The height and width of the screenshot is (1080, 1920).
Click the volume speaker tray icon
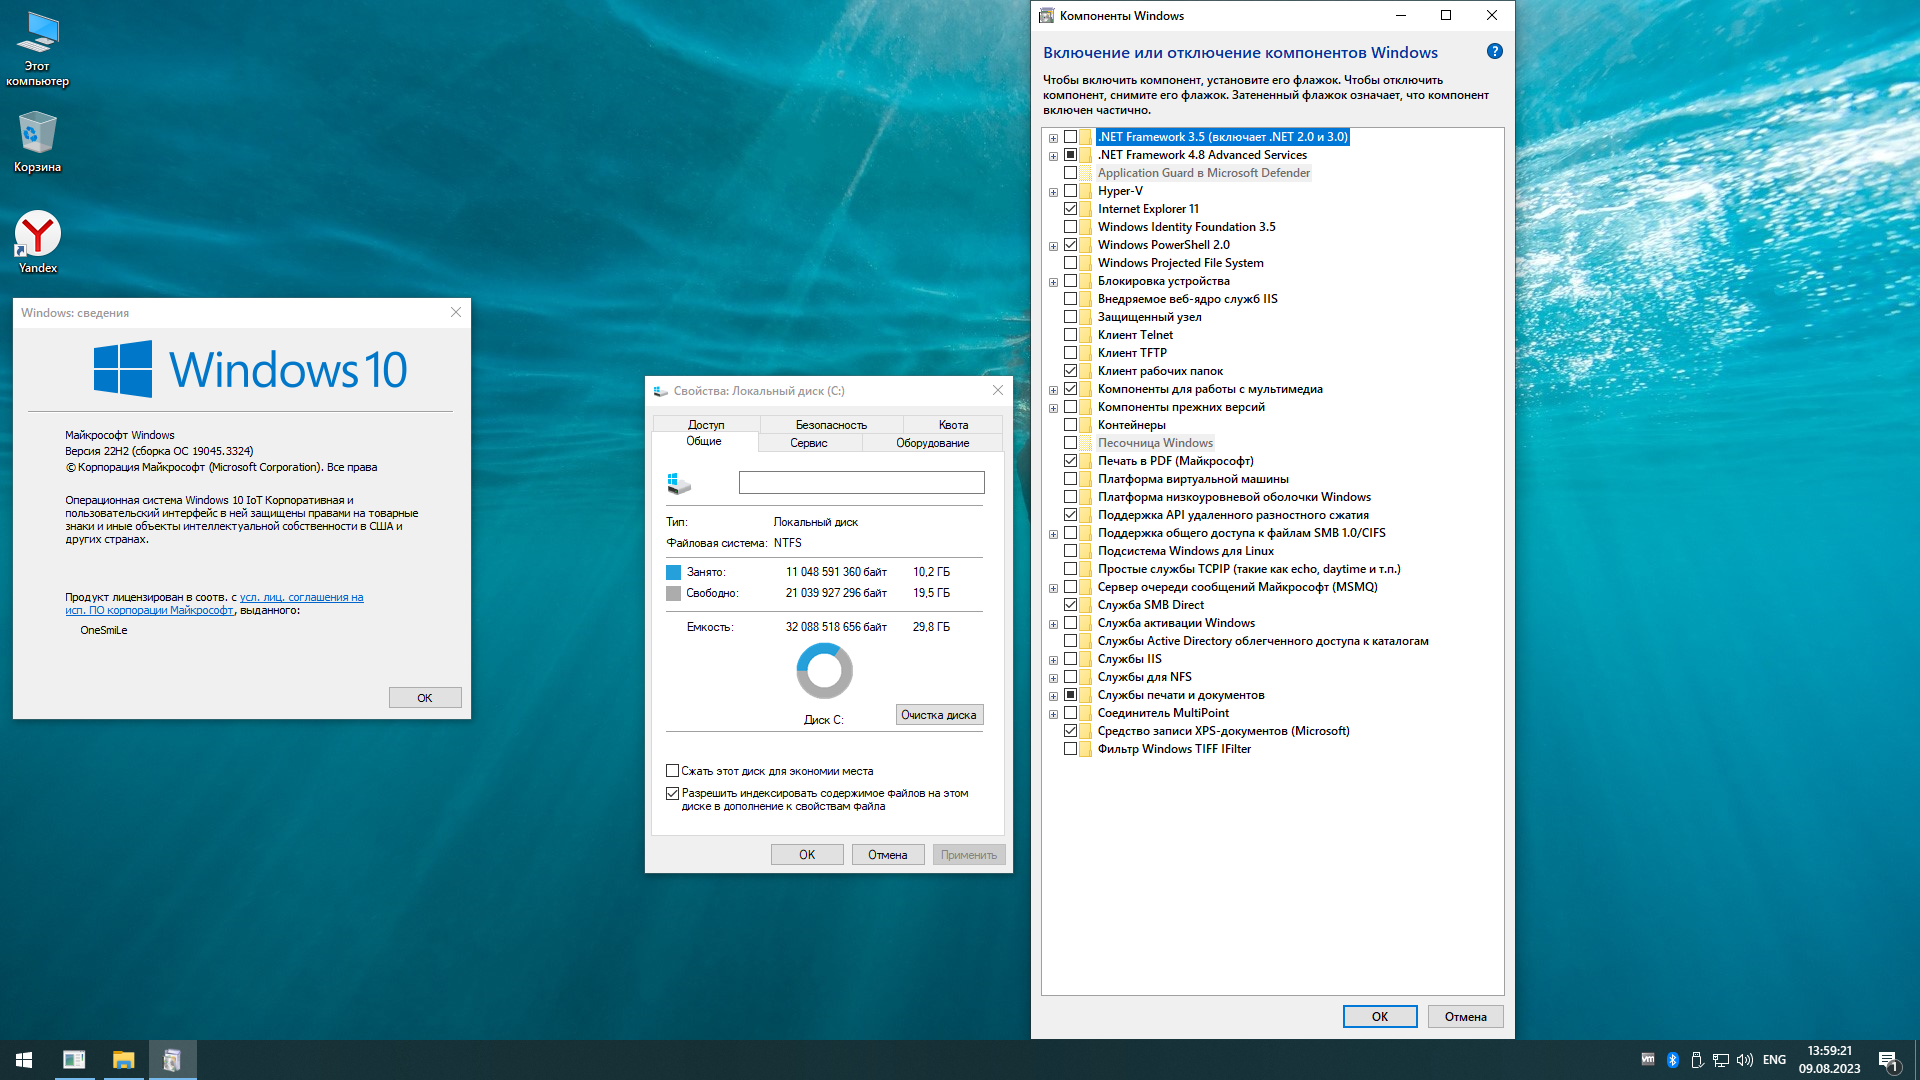click(x=1745, y=1060)
